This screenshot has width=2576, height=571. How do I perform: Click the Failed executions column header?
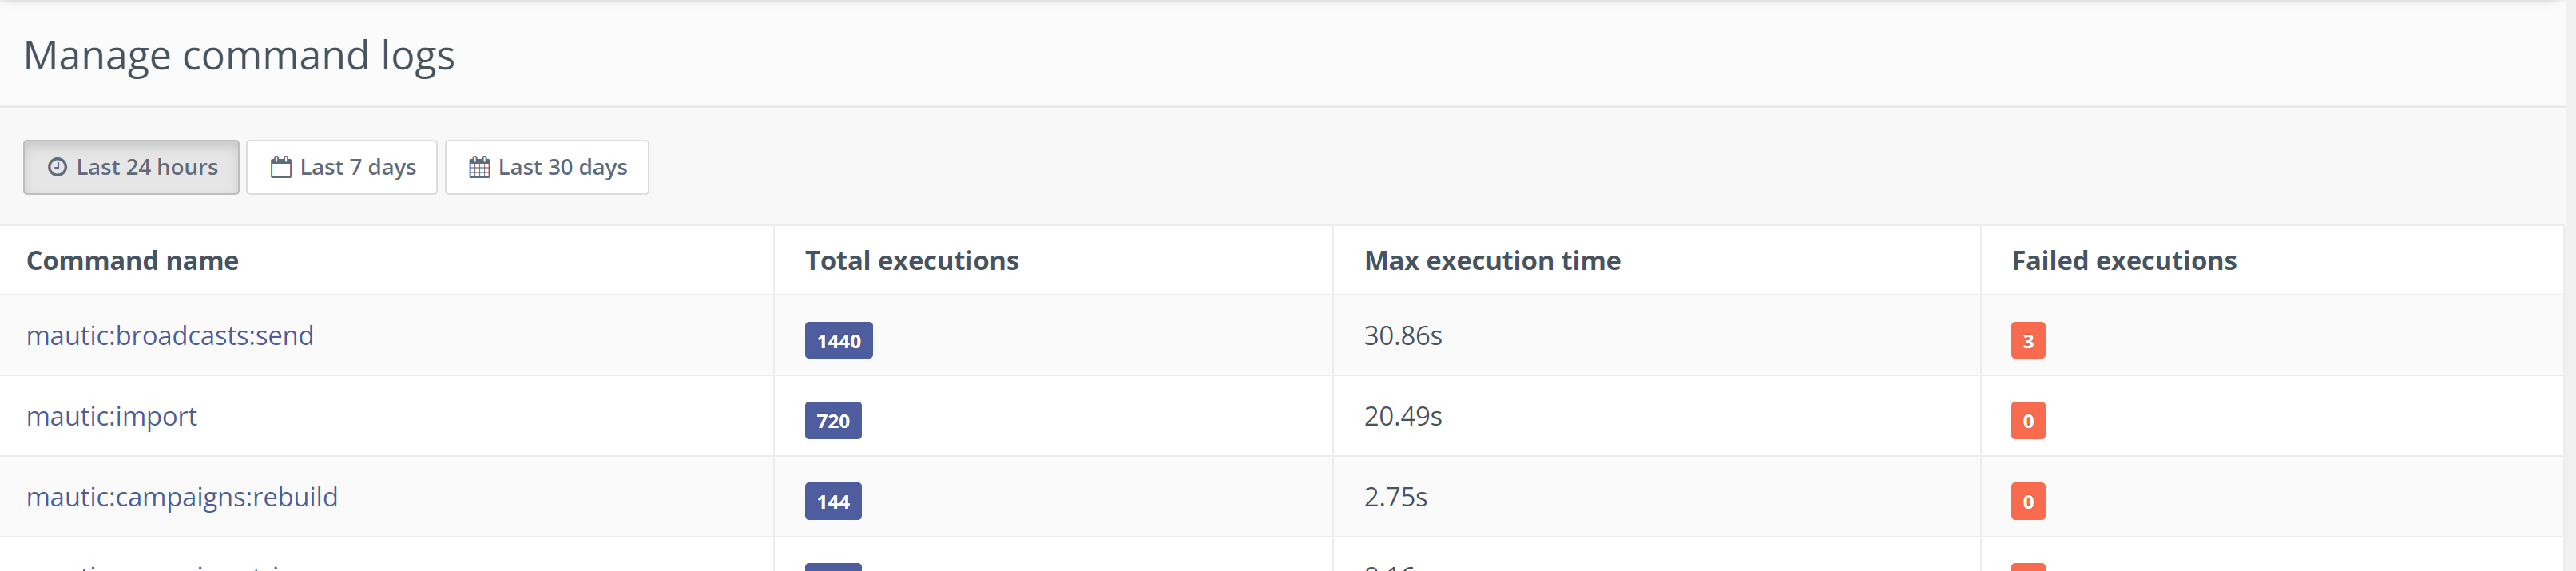(2124, 261)
